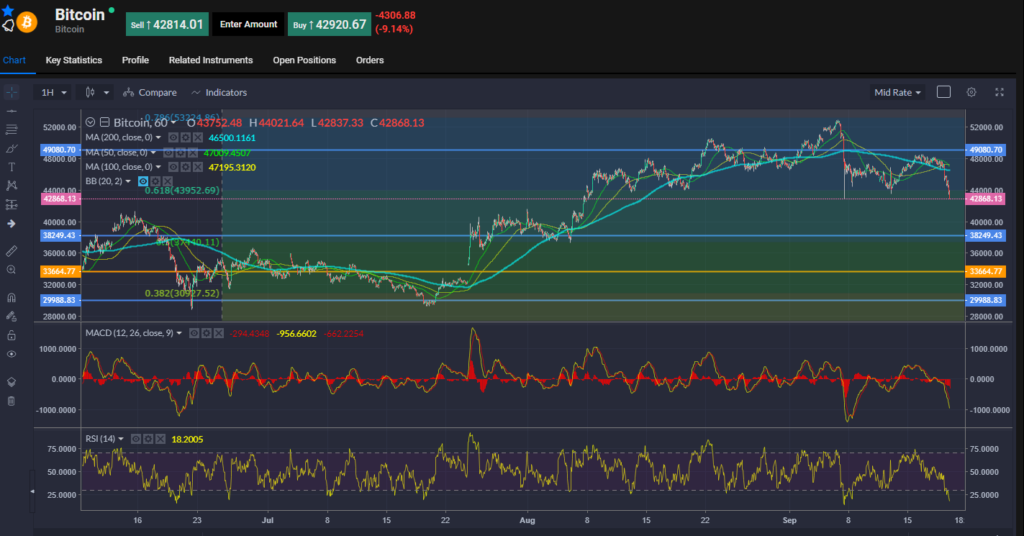1024x536 pixels.
Task: Open RSI (14) settings gear
Action: (148, 439)
